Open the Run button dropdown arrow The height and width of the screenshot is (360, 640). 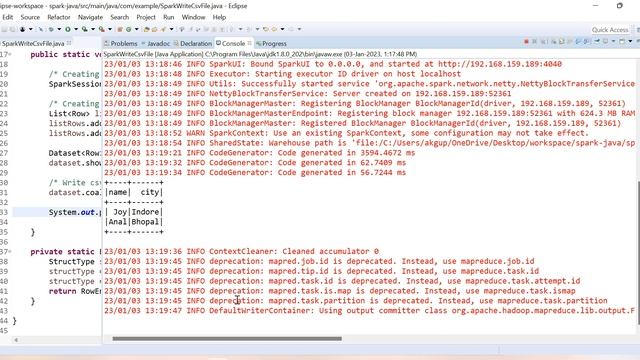[x=76, y=29]
